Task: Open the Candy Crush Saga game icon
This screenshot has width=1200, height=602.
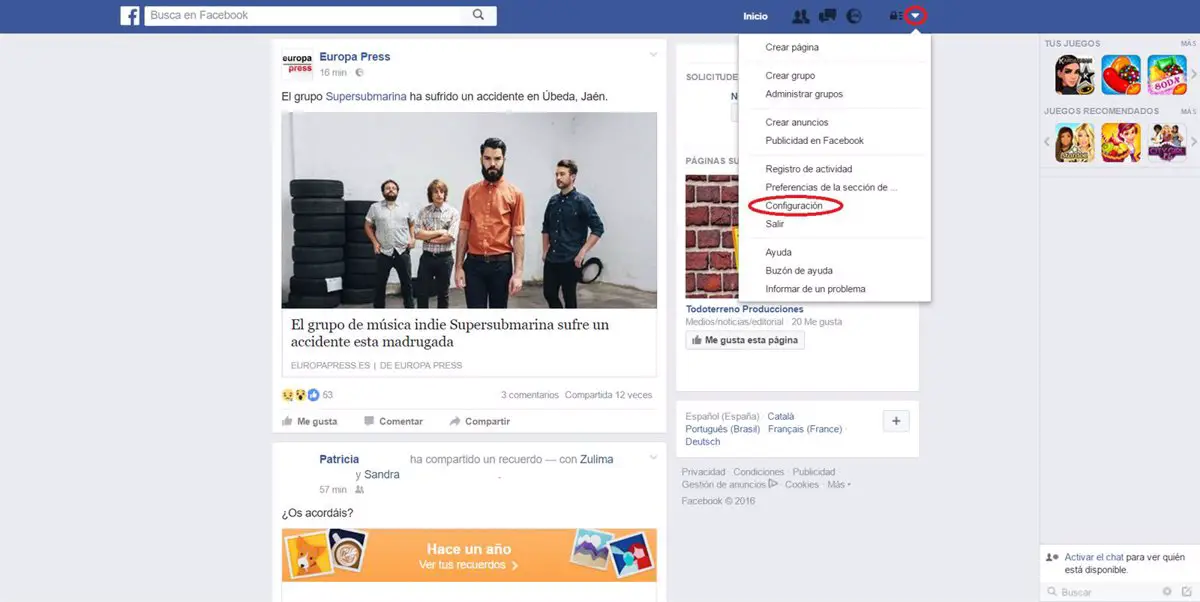Action: click(1121, 74)
